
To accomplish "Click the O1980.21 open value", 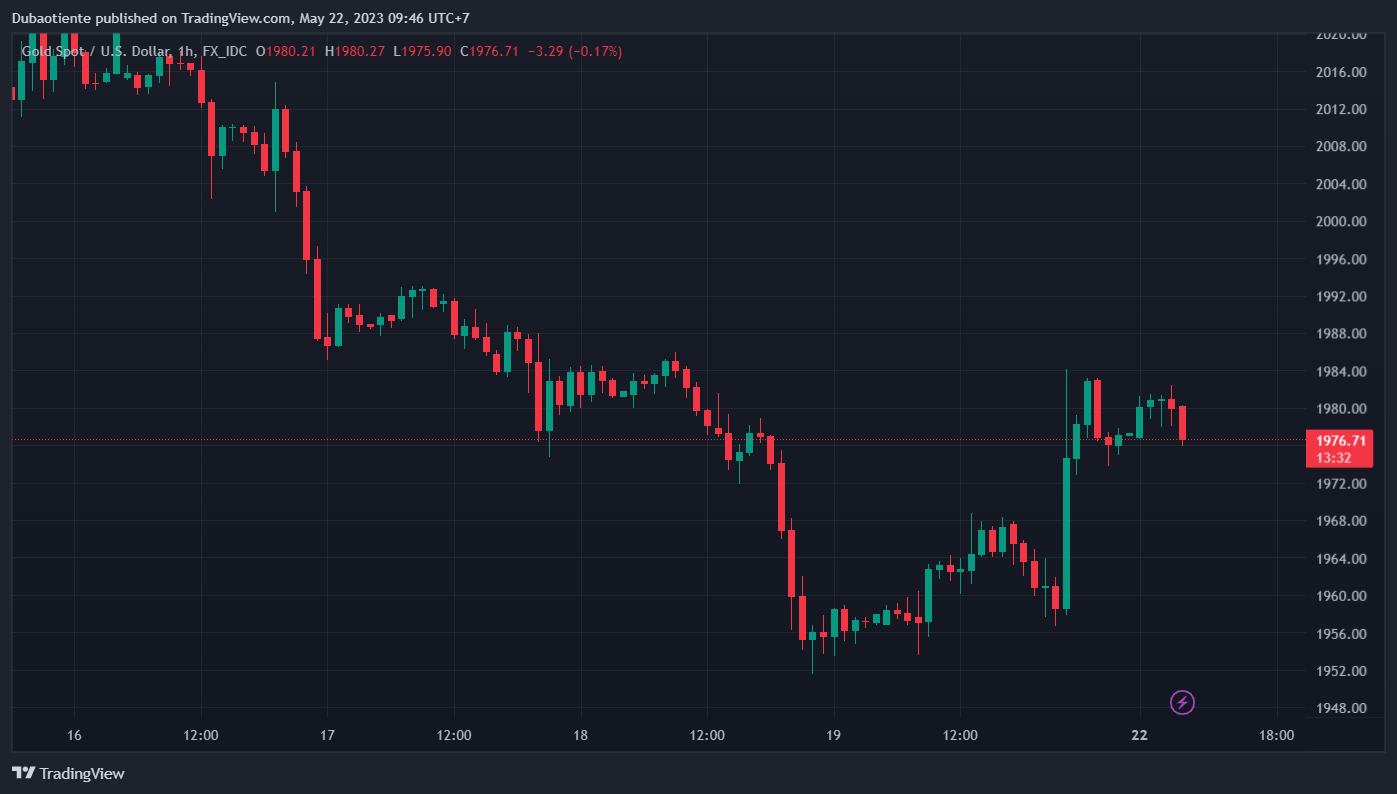I will click(x=286, y=51).
